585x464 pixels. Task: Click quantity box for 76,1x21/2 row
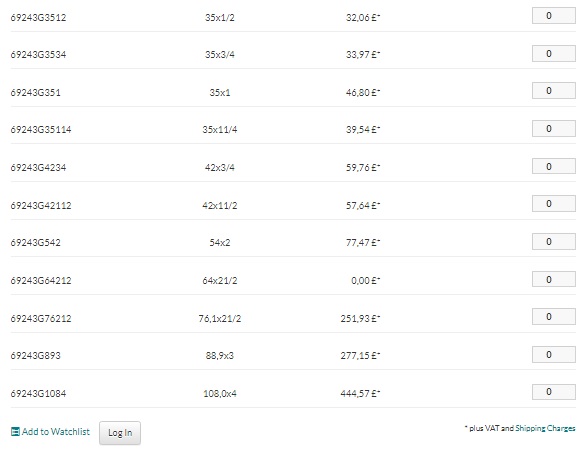coord(554,317)
